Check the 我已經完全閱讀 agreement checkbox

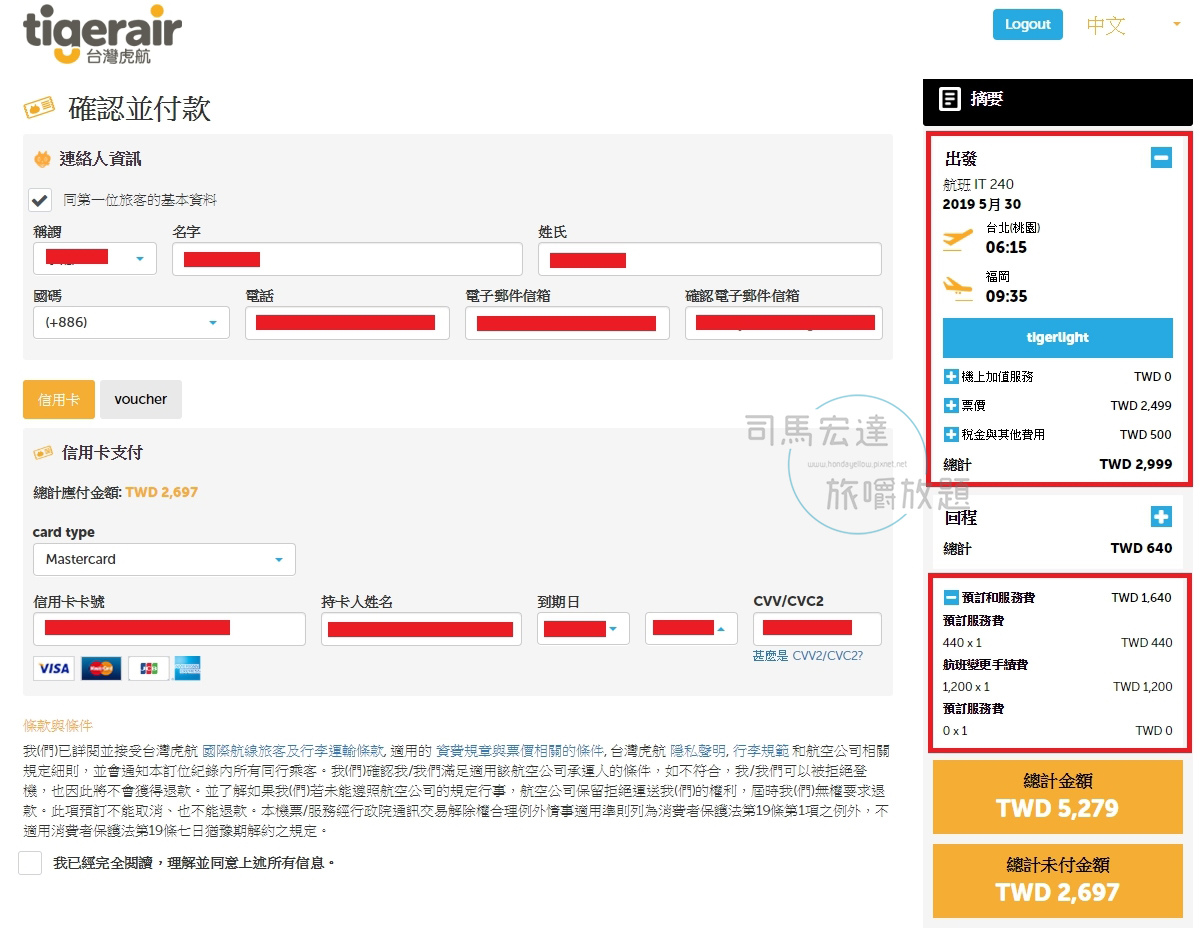(30, 862)
